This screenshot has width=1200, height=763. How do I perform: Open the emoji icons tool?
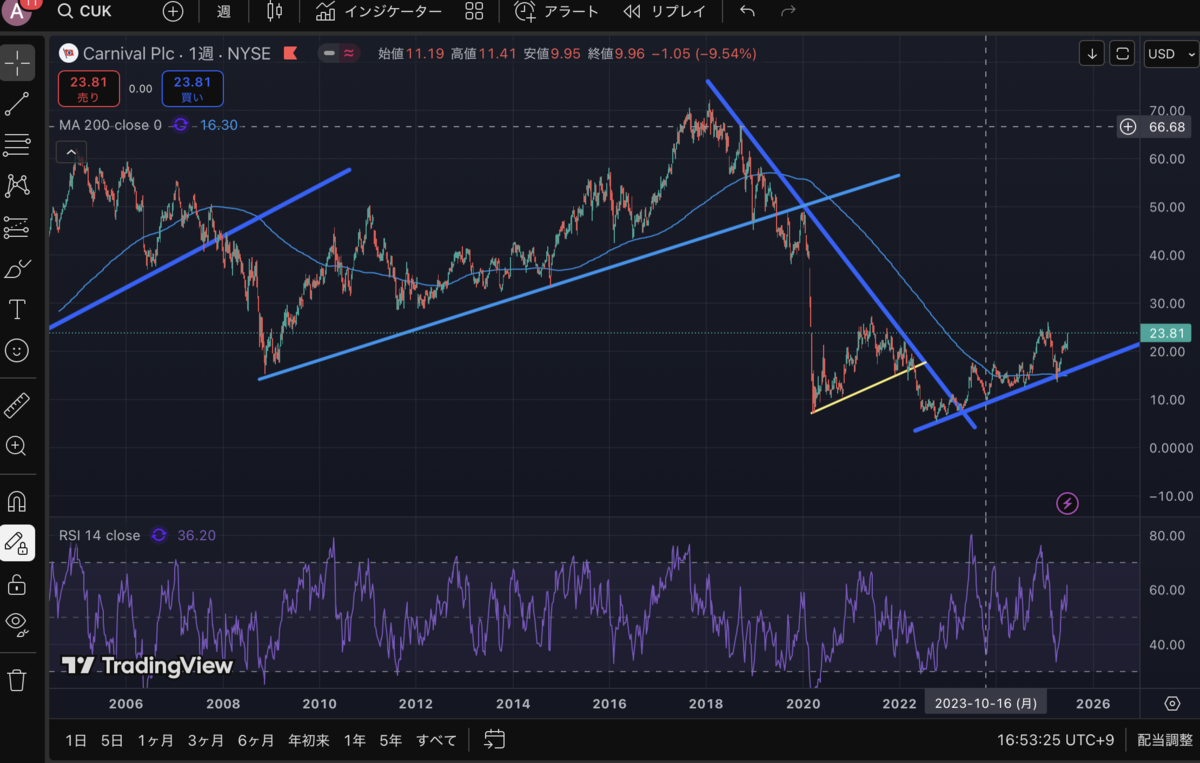tap(17, 351)
